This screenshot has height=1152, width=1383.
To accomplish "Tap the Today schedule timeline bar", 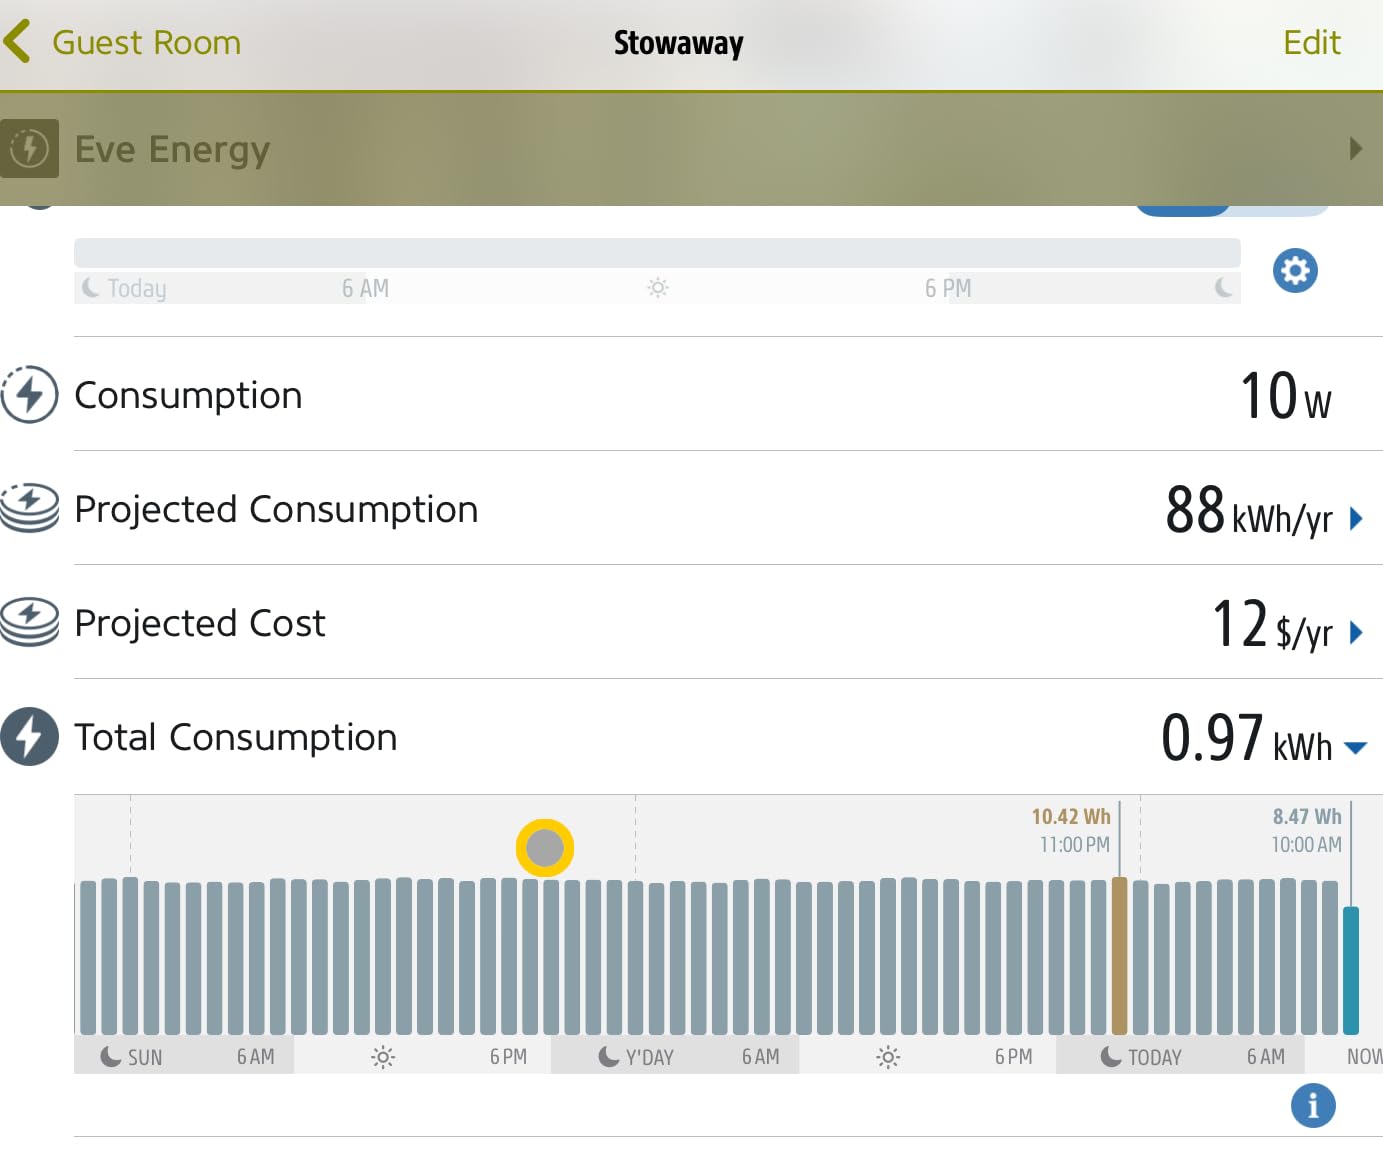I will (x=657, y=253).
